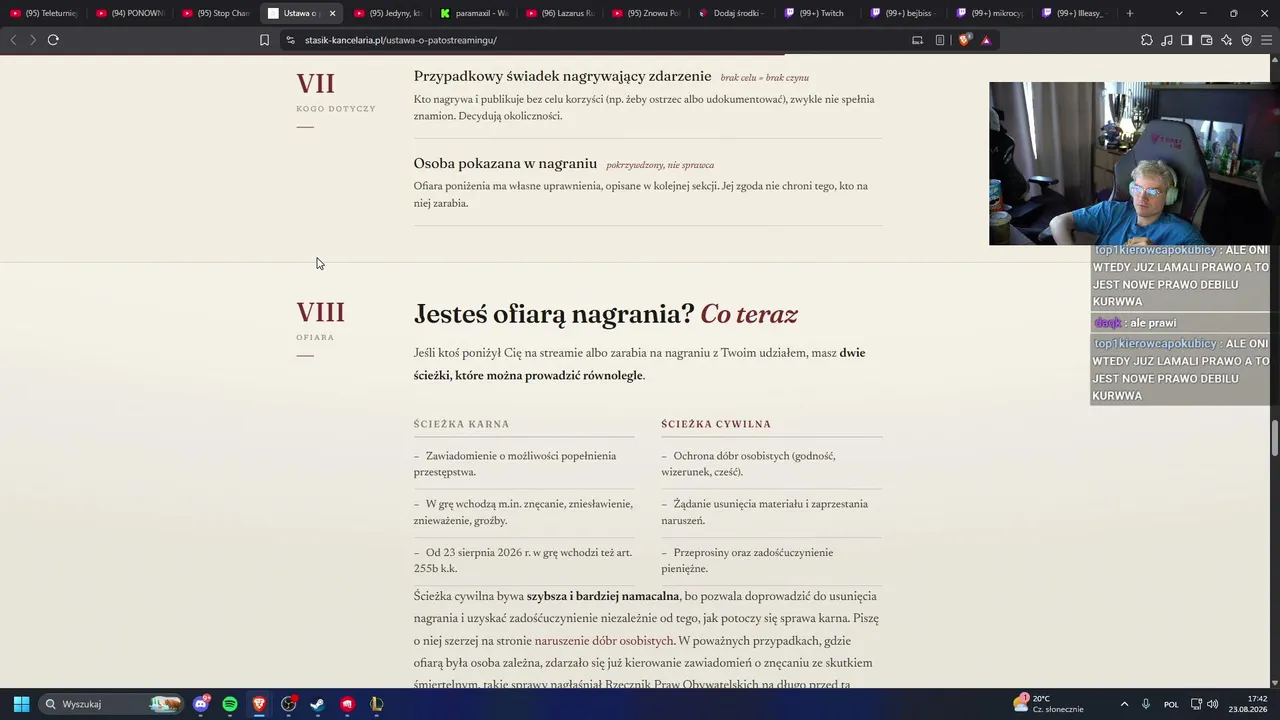Click 'Przeprosiny oraz zadośćuczynienie pieniężne' item
1280x720 pixels.
point(771,561)
